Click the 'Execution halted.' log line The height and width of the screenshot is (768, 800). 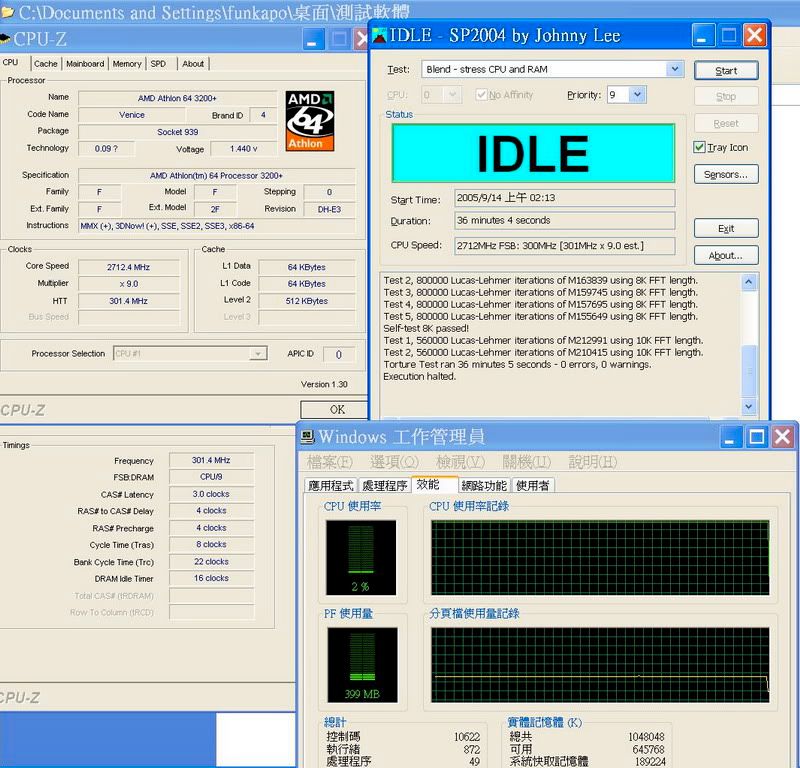pos(419,376)
